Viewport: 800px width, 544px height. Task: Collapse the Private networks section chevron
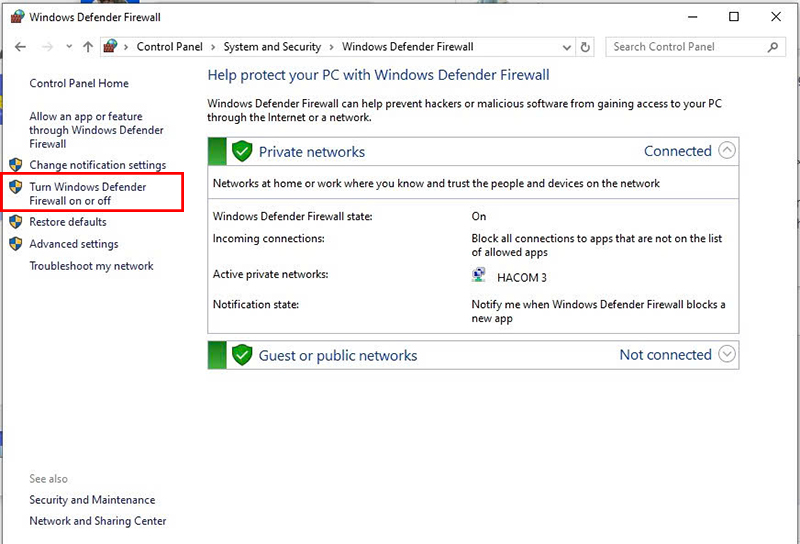click(727, 151)
